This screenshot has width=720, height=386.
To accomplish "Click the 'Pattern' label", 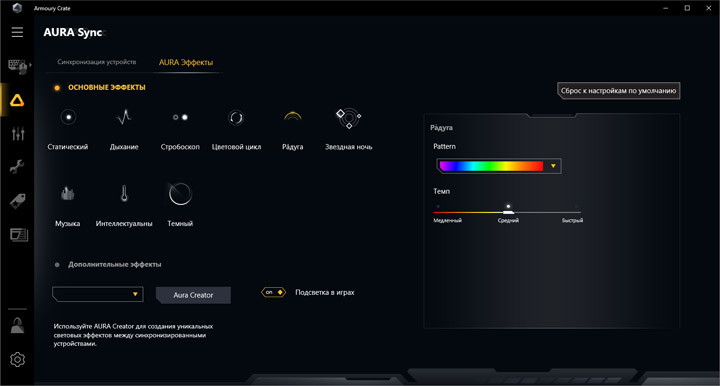I will pyautogui.click(x=444, y=146).
